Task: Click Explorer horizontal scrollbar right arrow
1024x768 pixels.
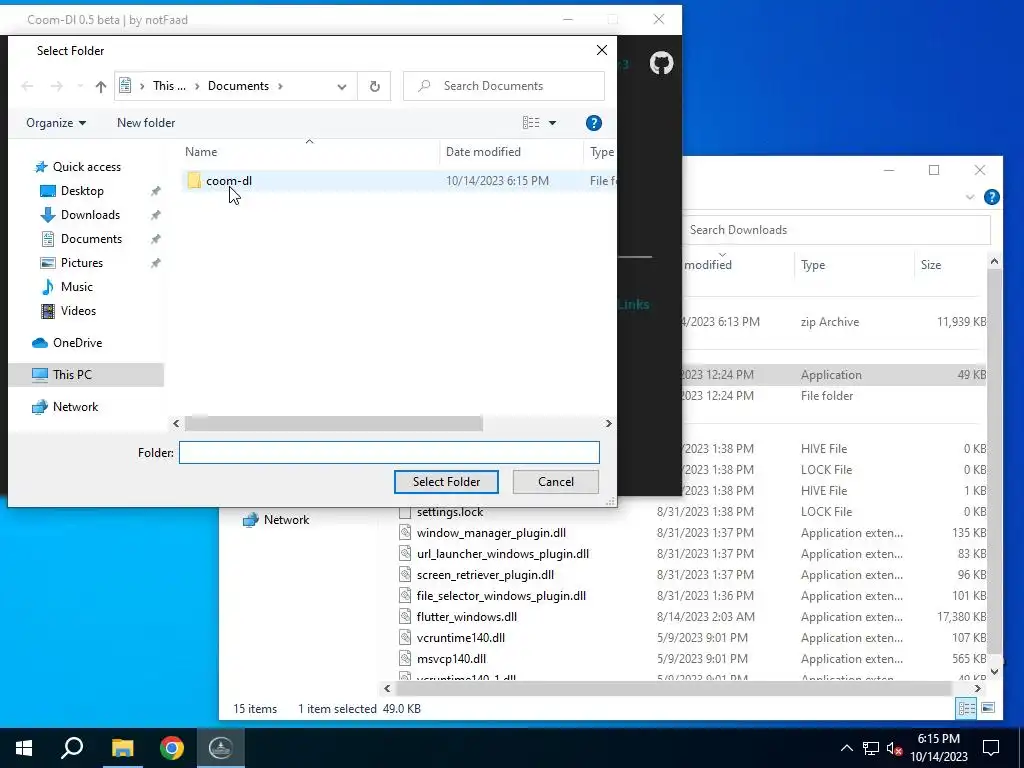Action: click(978, 688)
